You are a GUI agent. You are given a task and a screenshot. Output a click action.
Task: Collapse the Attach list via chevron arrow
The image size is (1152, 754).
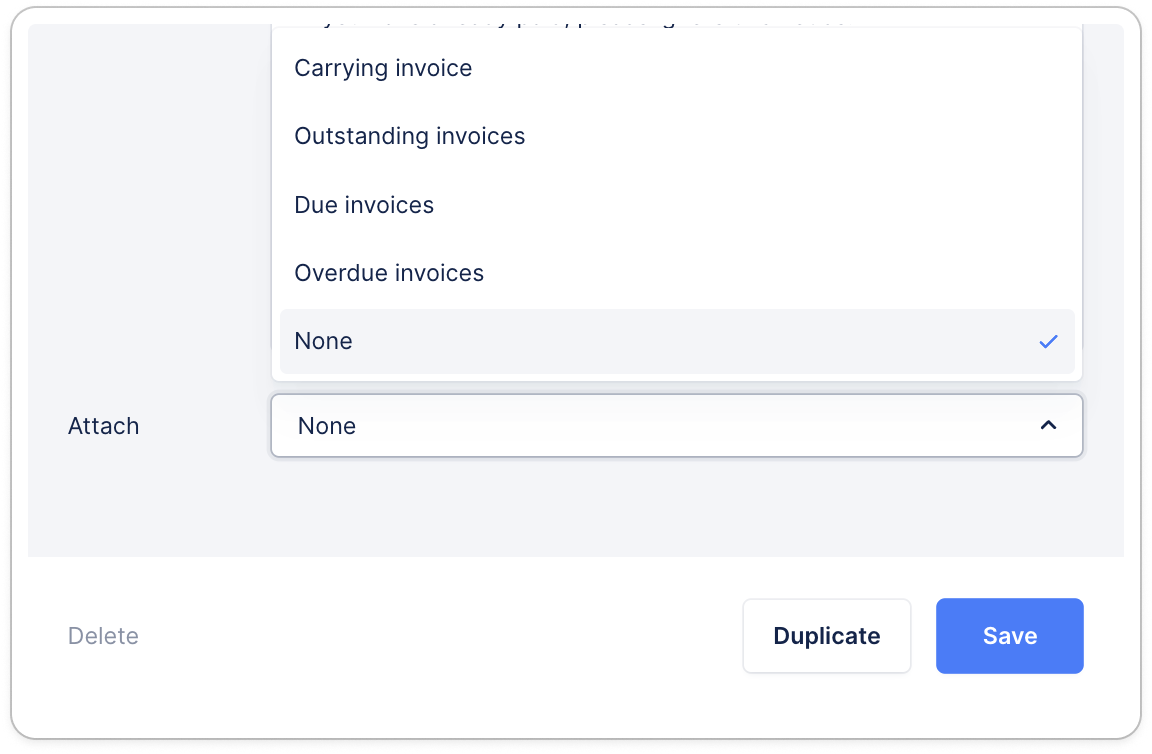(x=1048, y=426)
